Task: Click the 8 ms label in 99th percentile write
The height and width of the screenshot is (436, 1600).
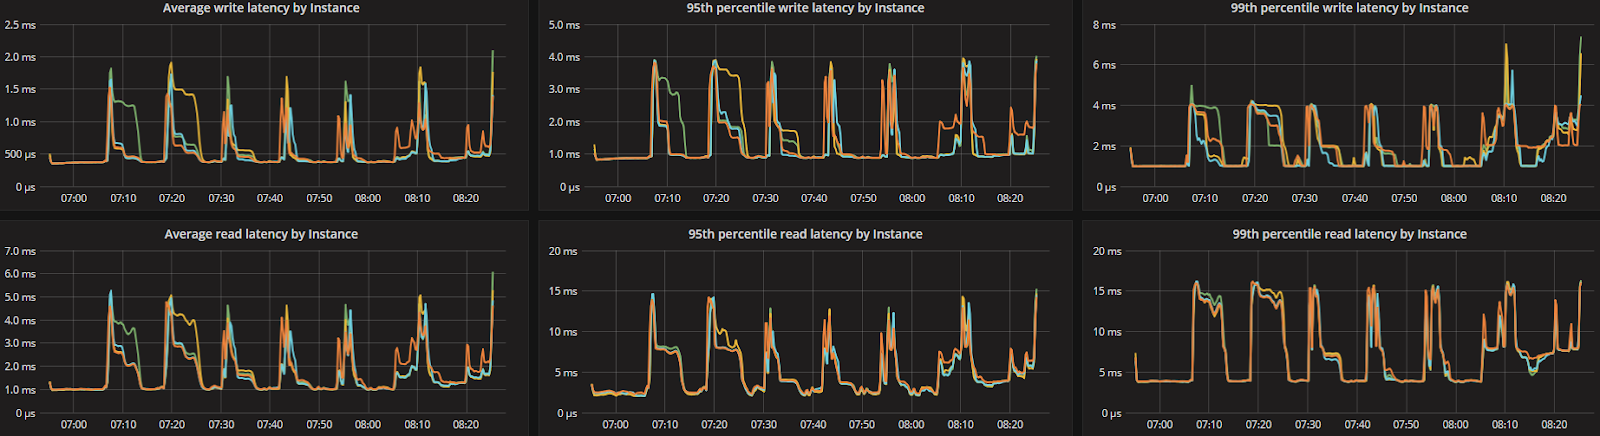Action: [x=1104, y=25]
